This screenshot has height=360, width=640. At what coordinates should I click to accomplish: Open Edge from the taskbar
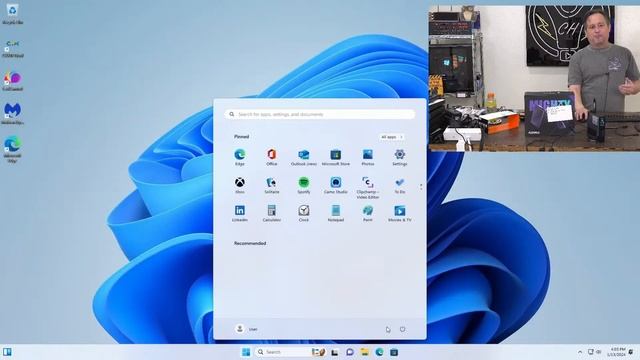point(379,352)
